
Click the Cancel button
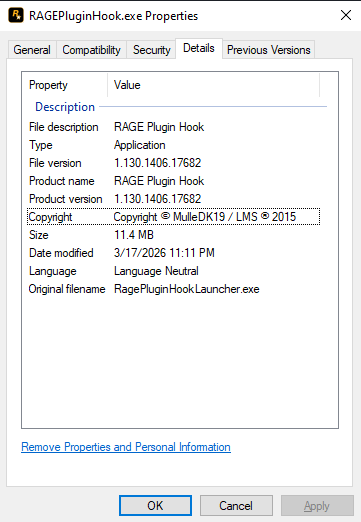236,506
